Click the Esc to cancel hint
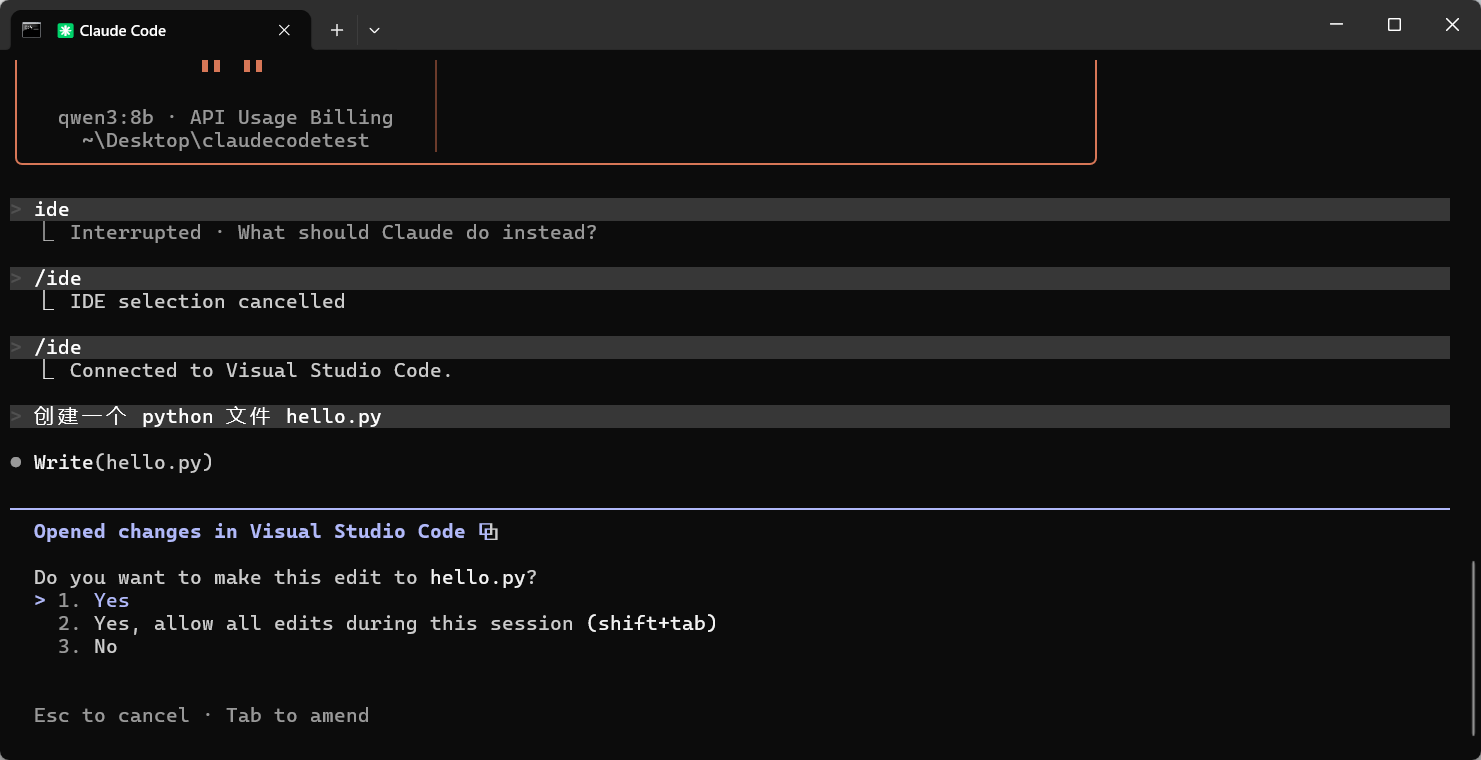 111,715
